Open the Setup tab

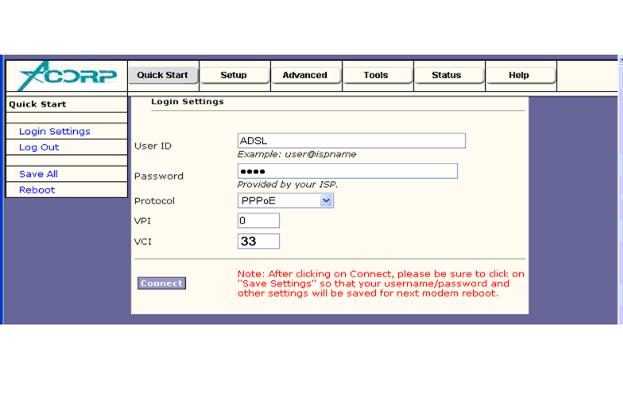click(233, 75)
